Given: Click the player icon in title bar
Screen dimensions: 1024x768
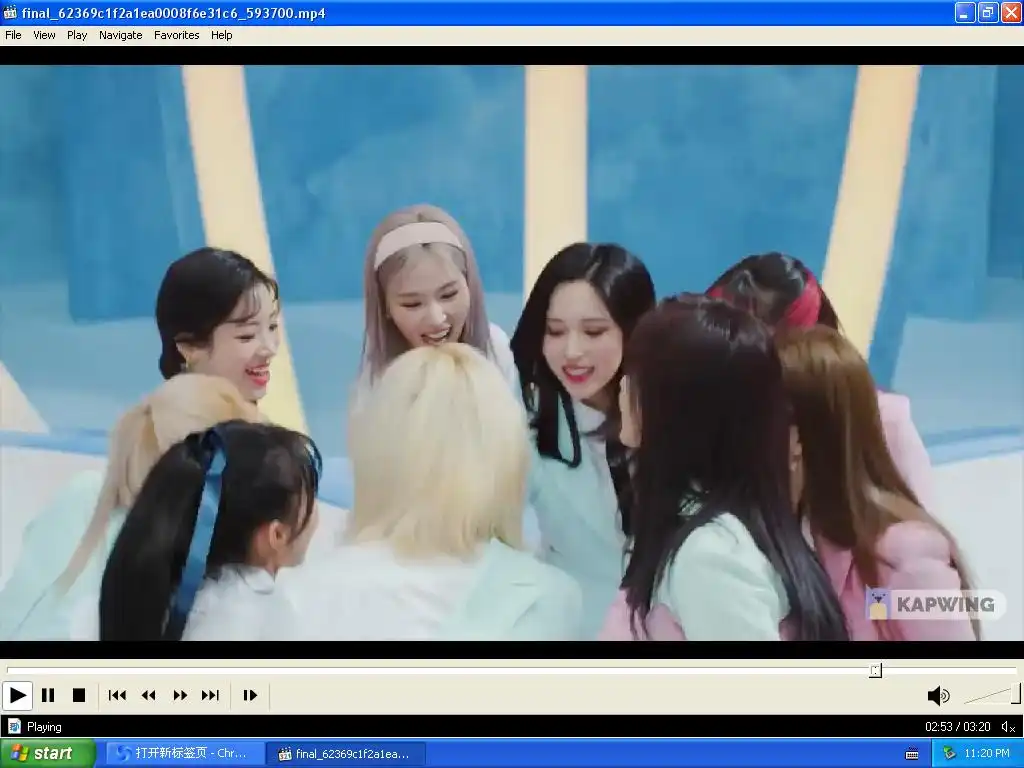Looking at the screenshot, I should [10, 12].
